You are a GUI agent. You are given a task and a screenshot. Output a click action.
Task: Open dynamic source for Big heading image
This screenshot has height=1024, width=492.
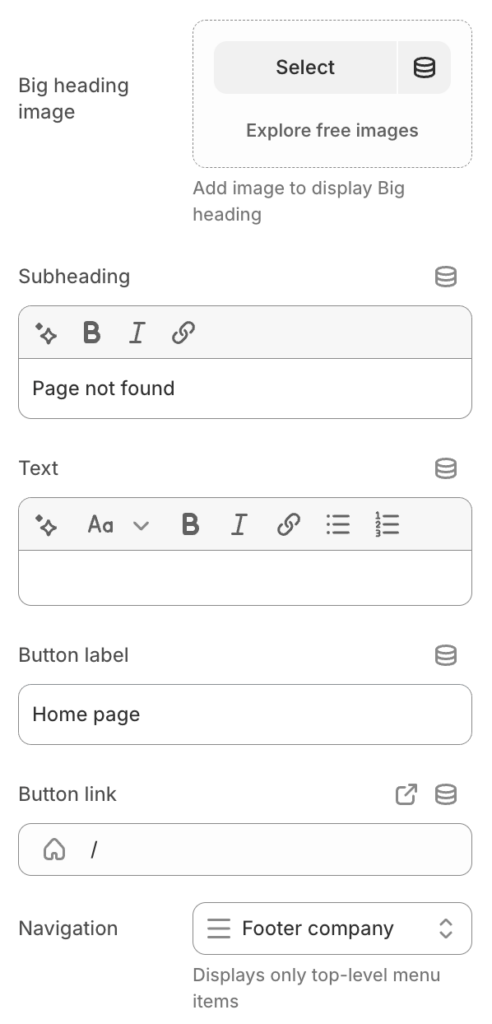click(425, 67)
